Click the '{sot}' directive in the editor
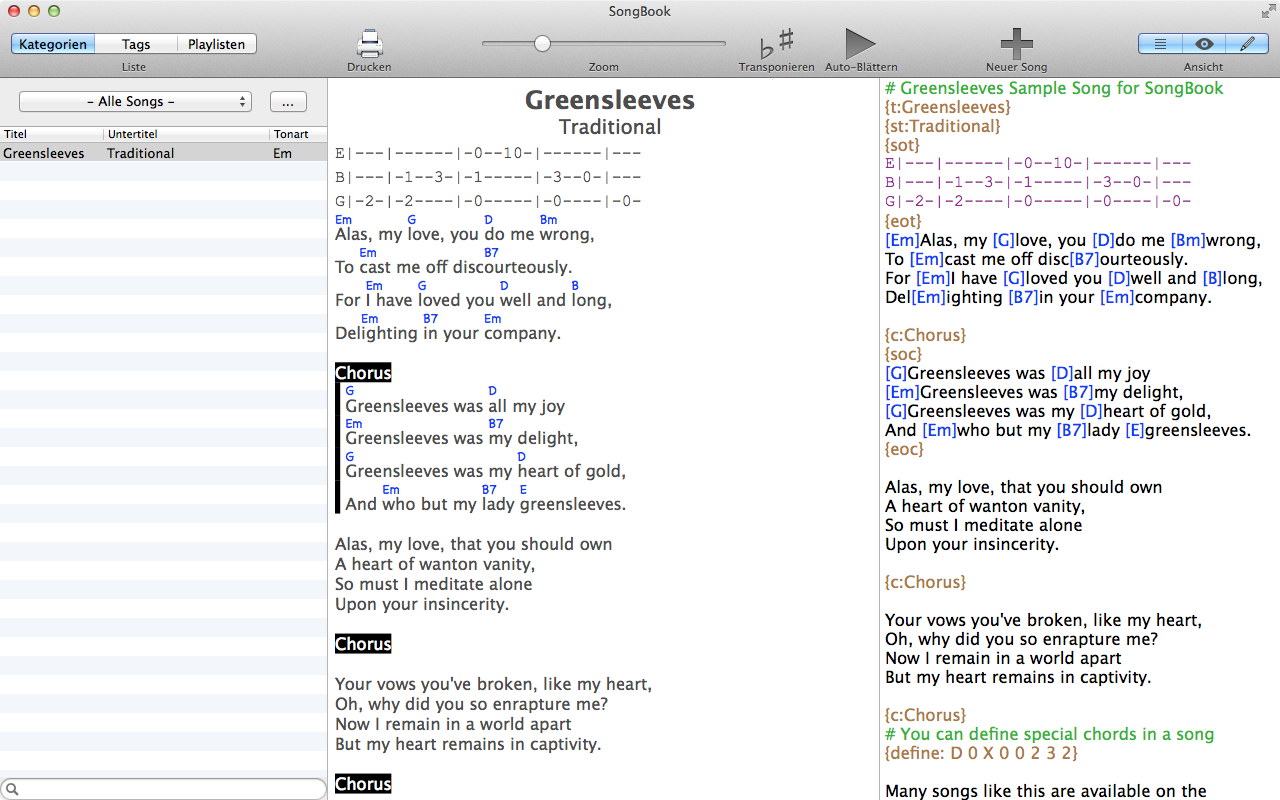Image resolution: width=1280 pixels, height=800 pixels. [x=902, y=145]
